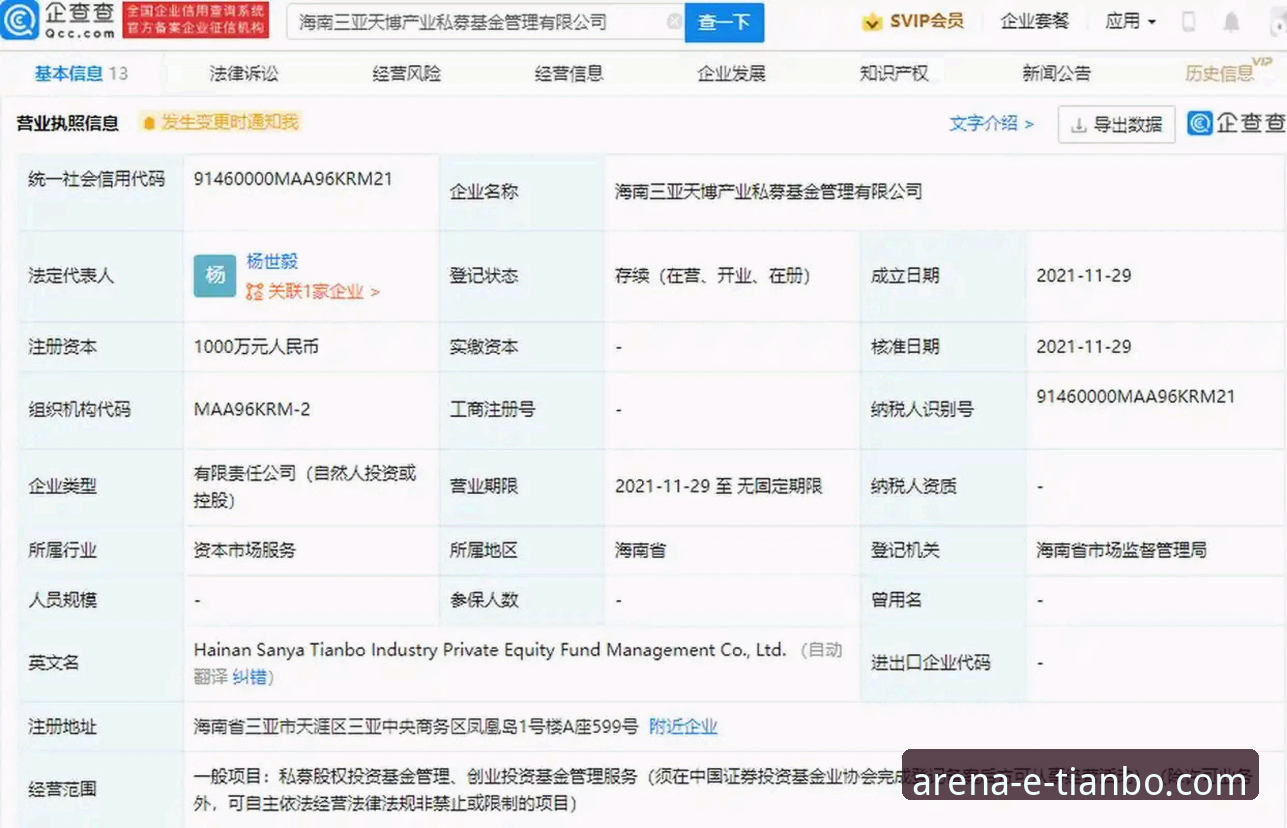Switch to the 知识产权 tab

click(894, 73)
